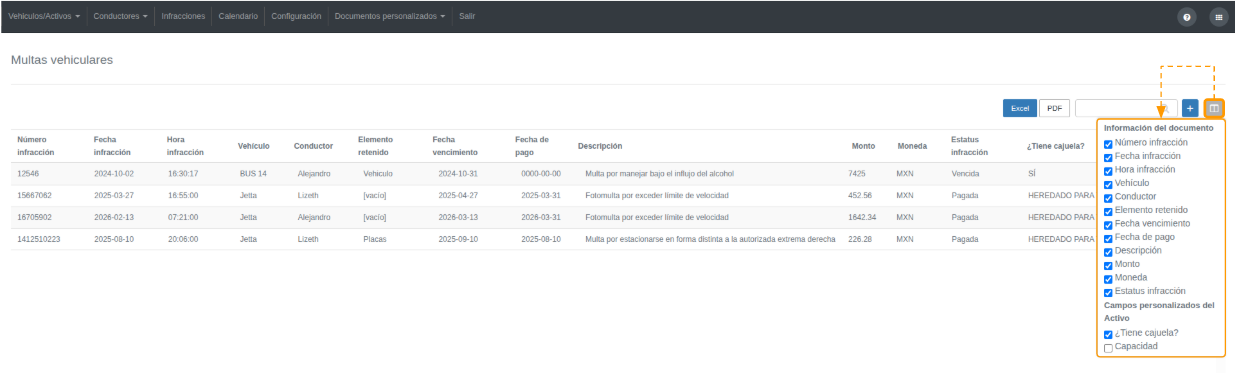Uncheck Monto column checkbox

click(1108, 265)
